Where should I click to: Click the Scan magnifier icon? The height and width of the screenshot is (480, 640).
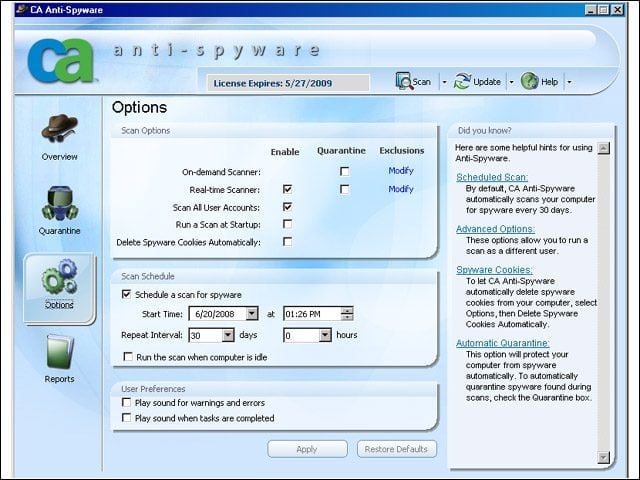tap(404, 81)
